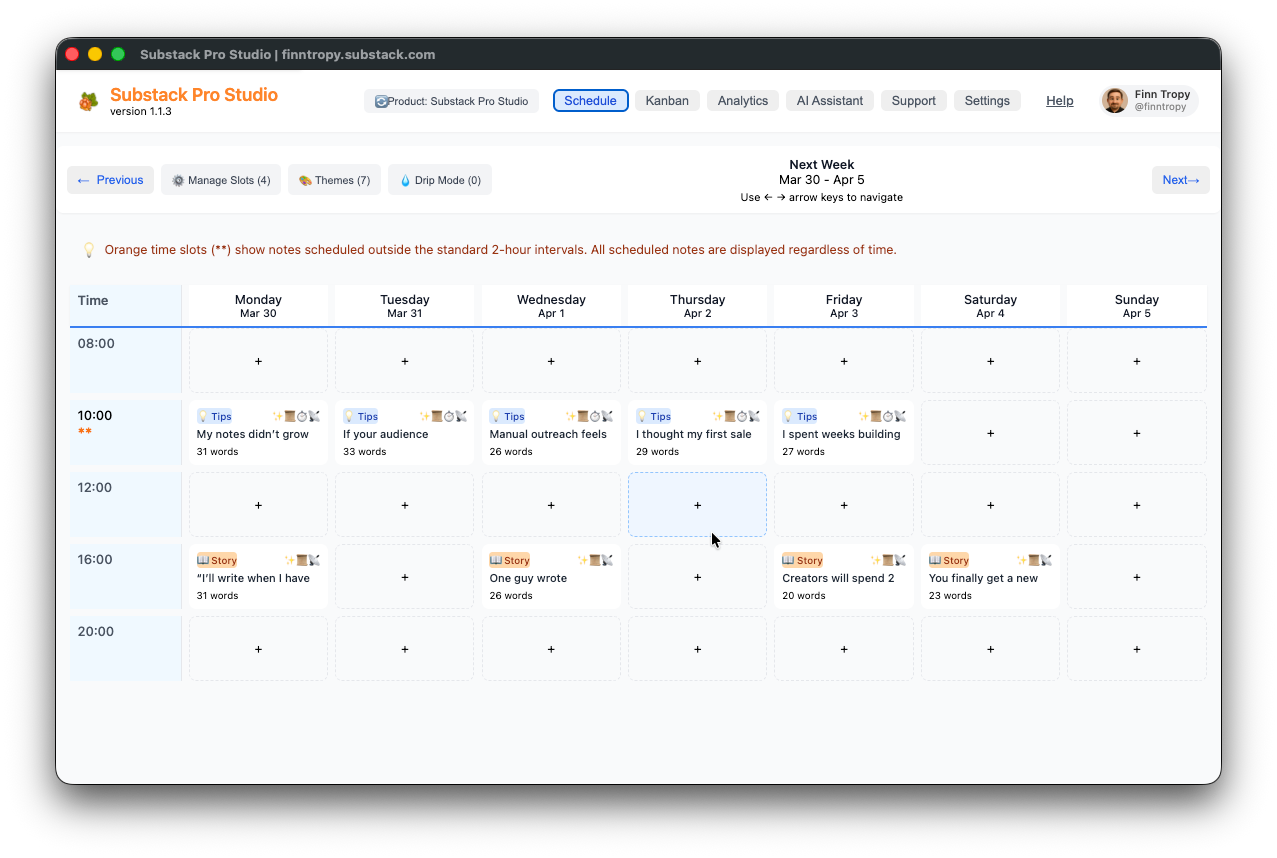Viewport: 1277px width, 858px height.
Task: Go to the Next week
Action: (1181, 180)
